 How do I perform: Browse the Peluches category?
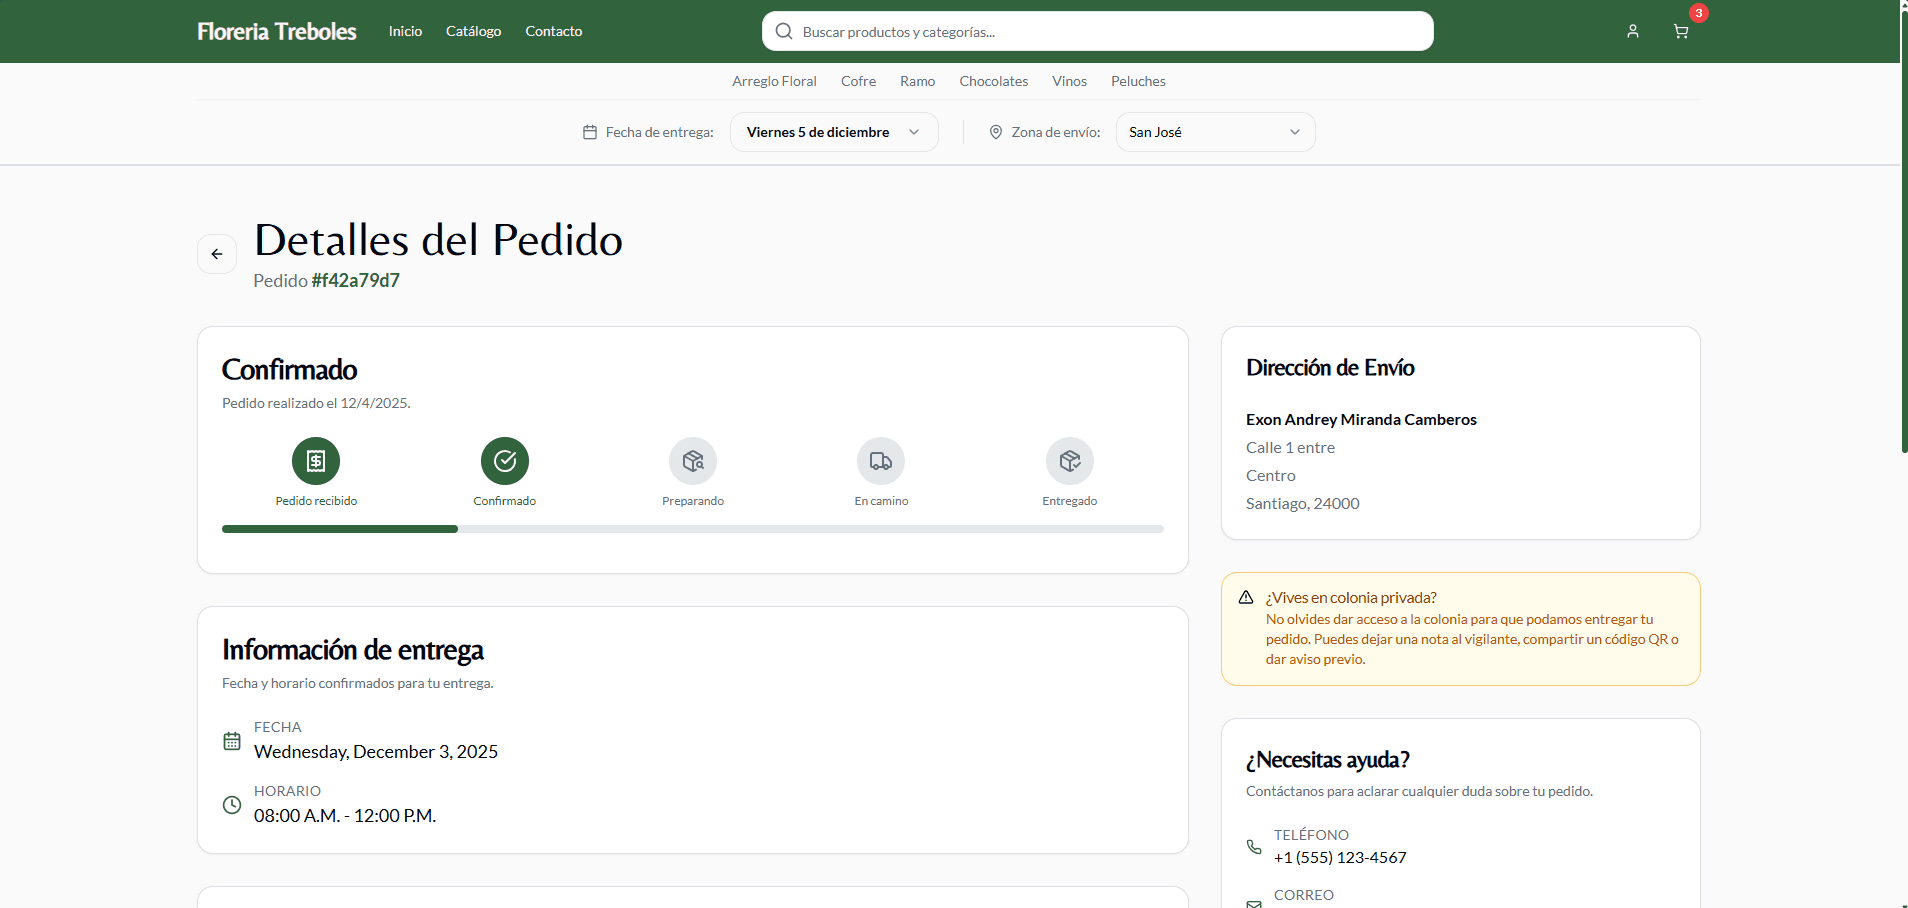click(1138, 81)
